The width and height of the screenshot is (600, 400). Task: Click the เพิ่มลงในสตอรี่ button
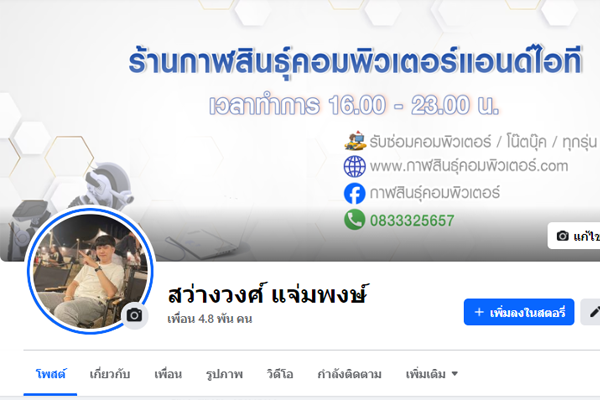click(519, 312)
